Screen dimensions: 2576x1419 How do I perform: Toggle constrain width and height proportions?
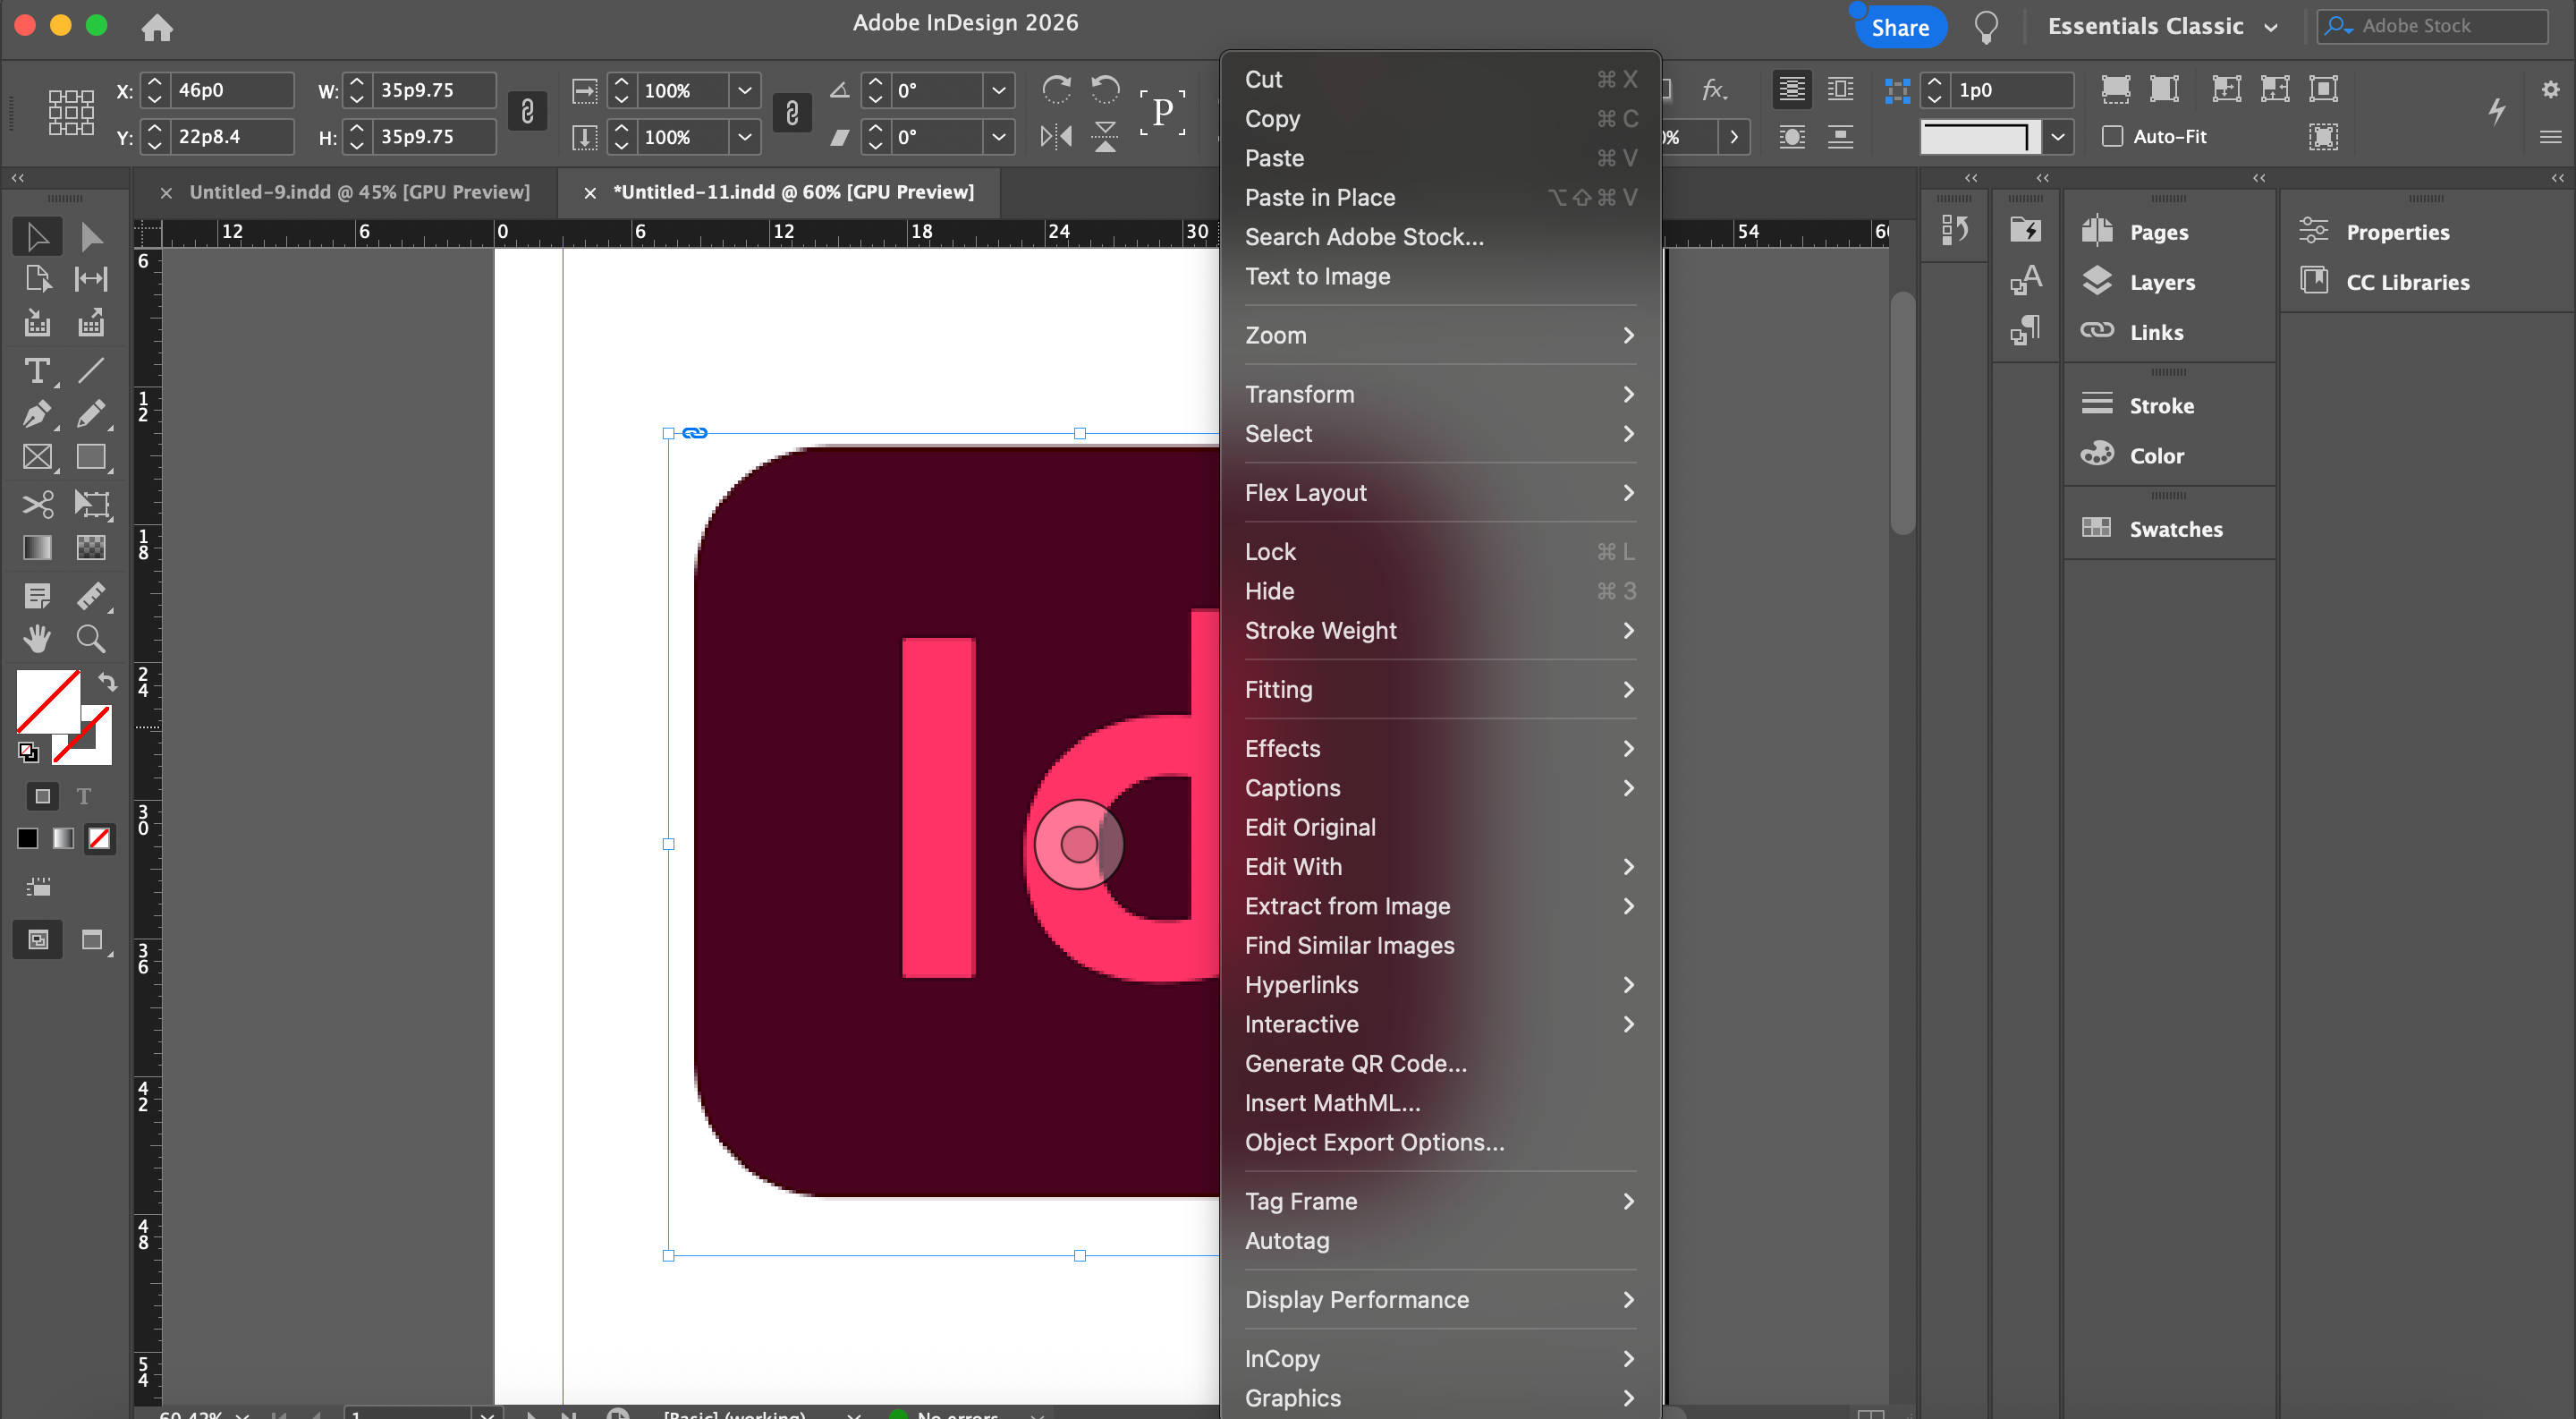(527, 112)
